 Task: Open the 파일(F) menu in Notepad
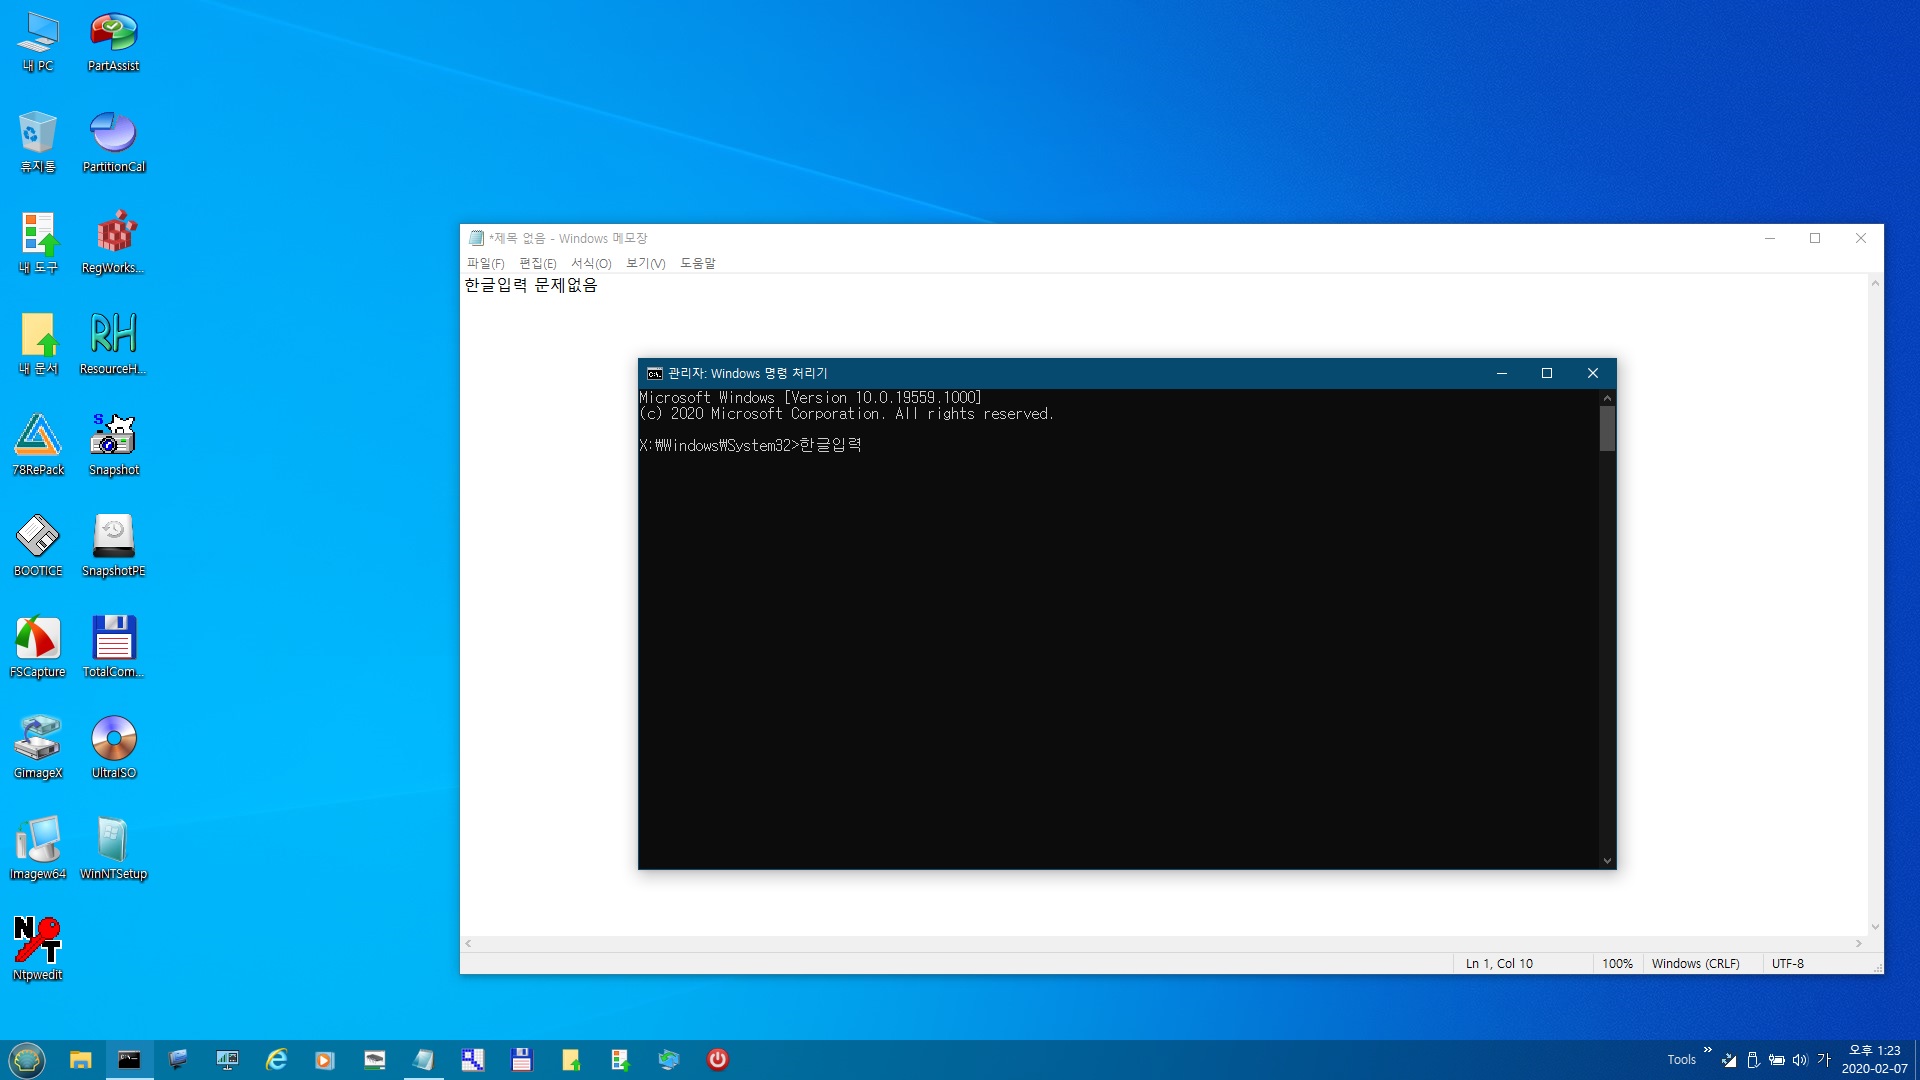tap(485, 263)
